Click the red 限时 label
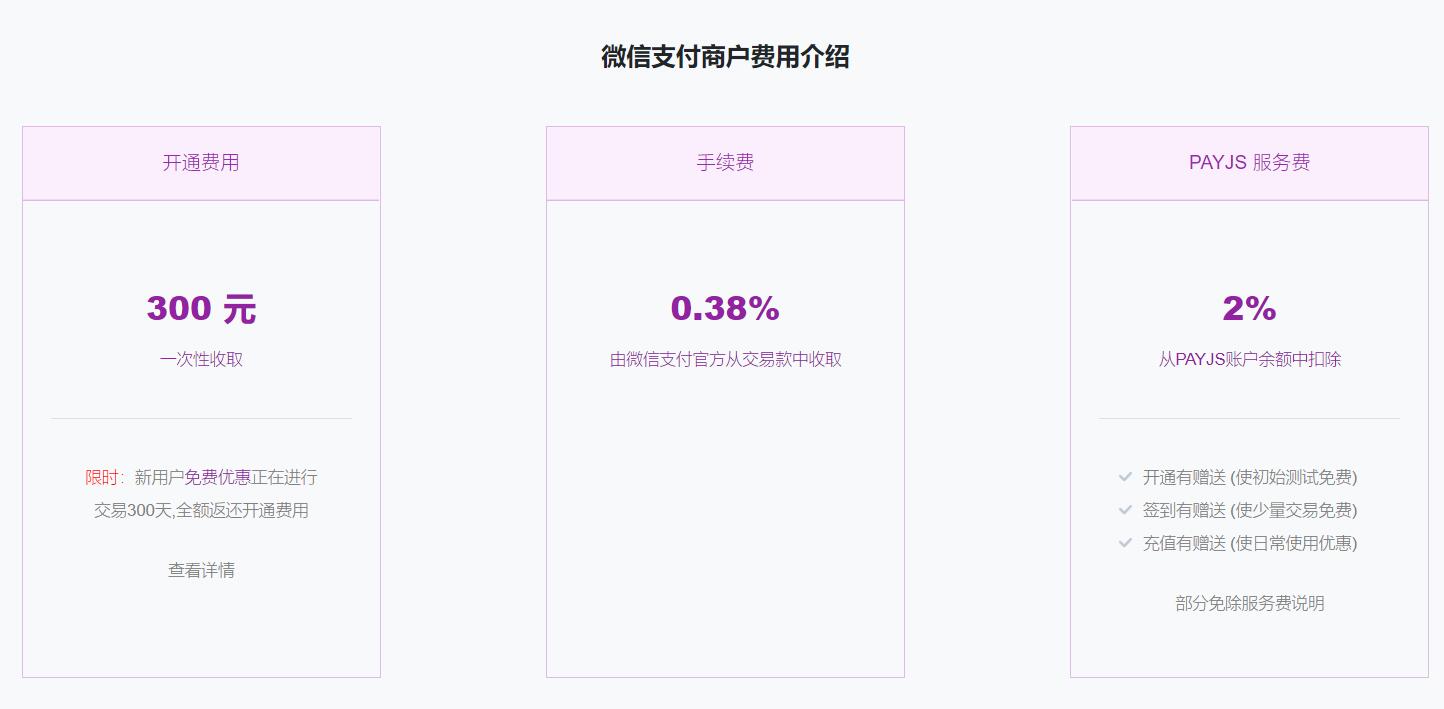 pos(102,477)
